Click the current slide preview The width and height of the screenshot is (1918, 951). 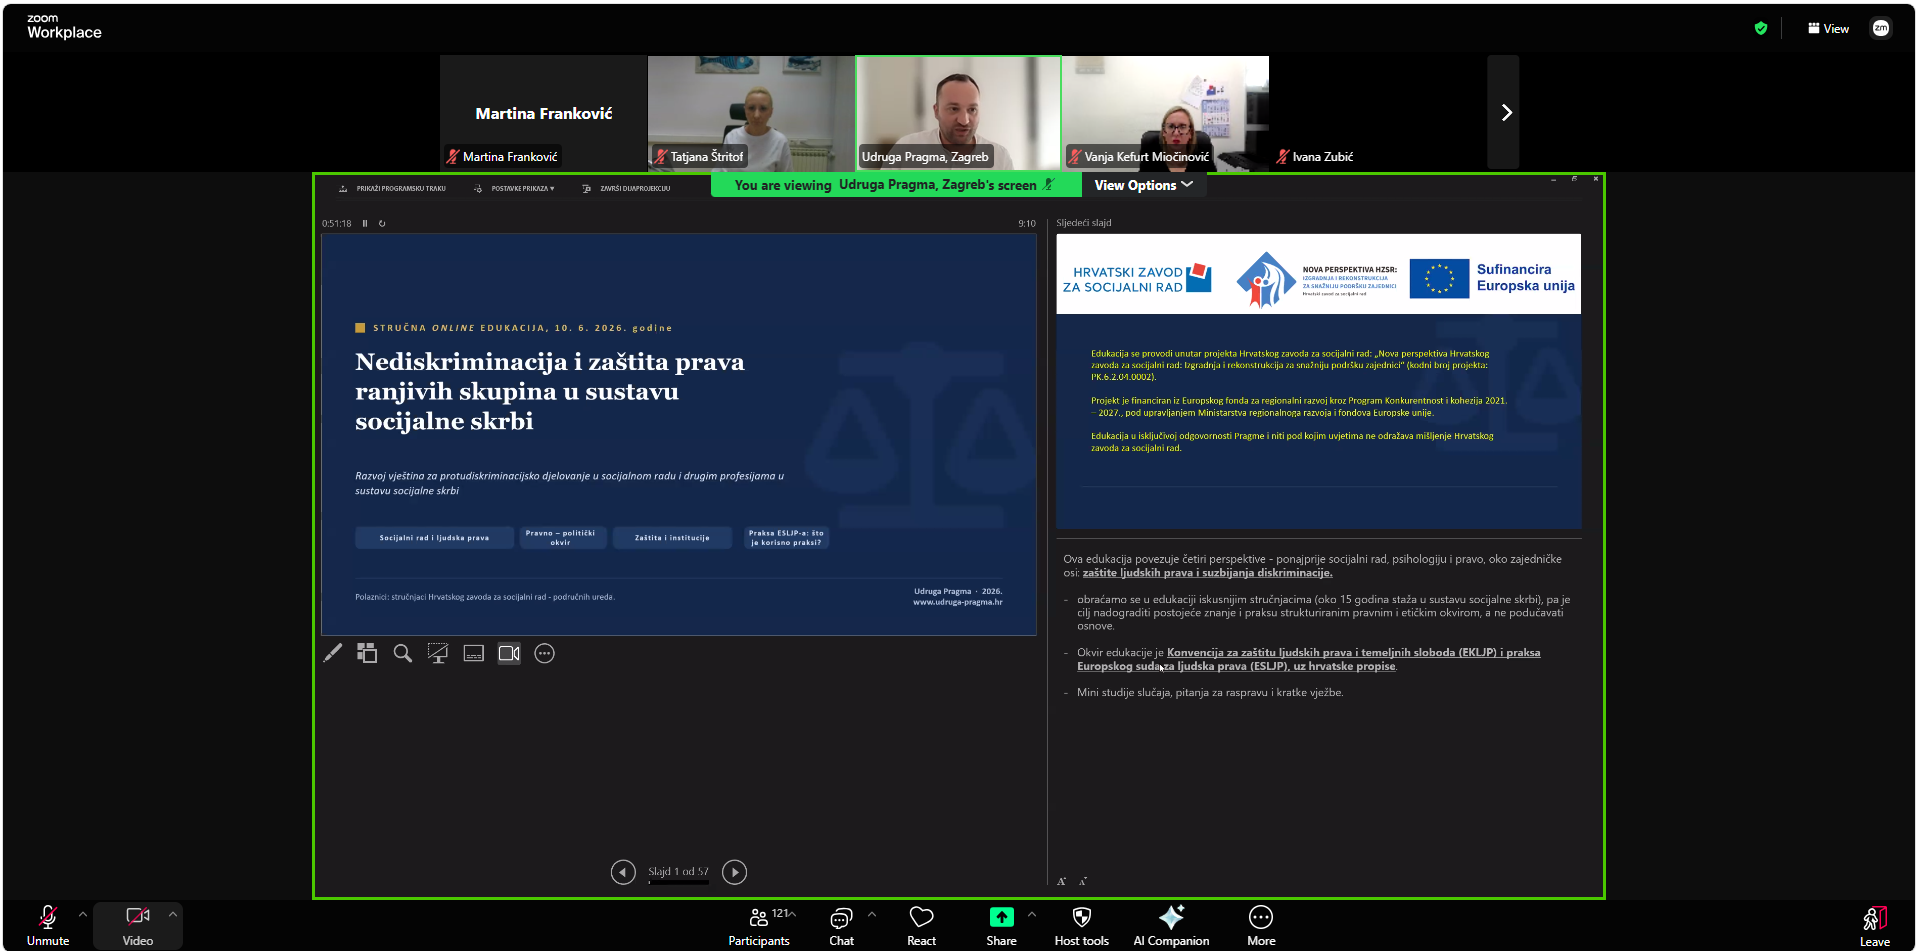tap(678, 434)
